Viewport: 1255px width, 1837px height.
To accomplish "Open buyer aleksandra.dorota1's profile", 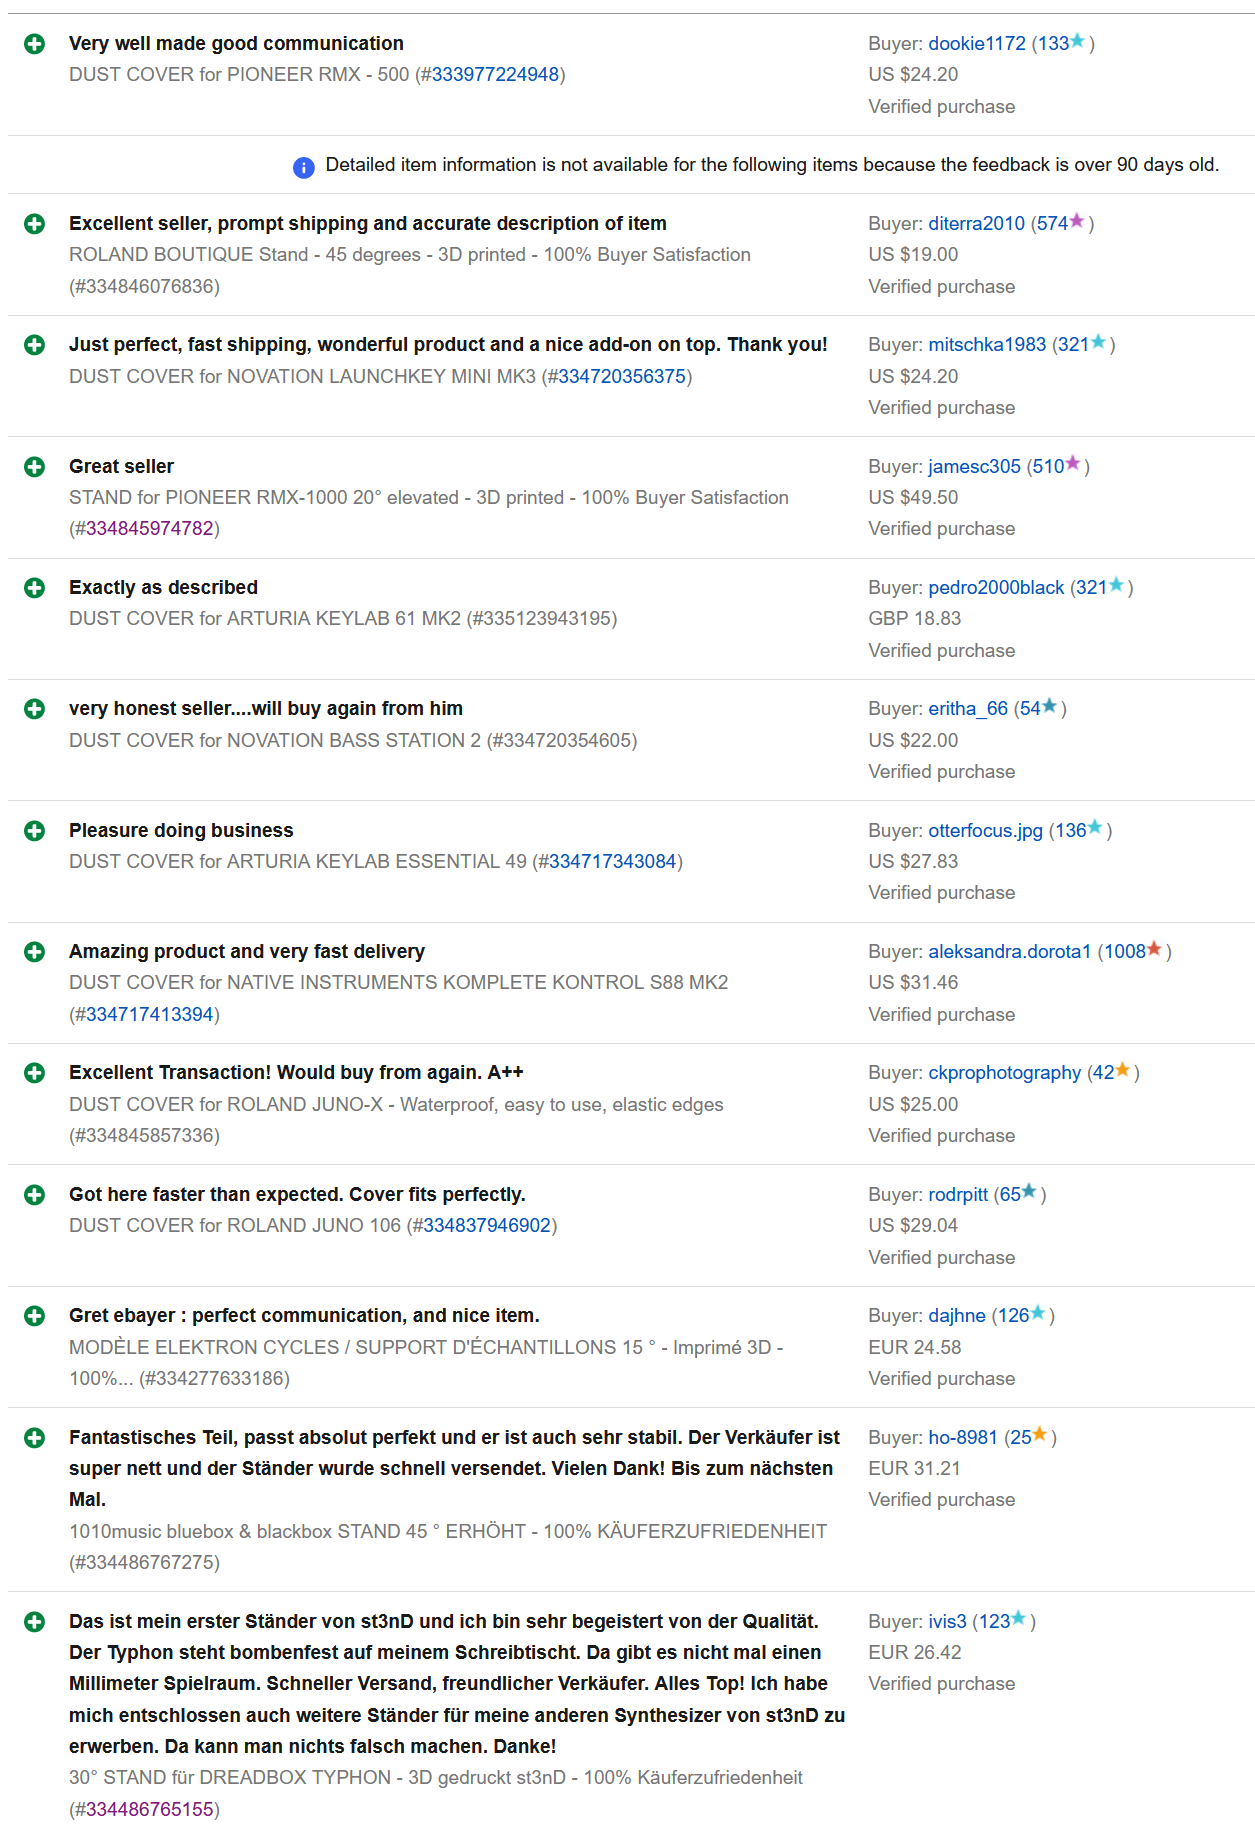I will point(1010,952).
